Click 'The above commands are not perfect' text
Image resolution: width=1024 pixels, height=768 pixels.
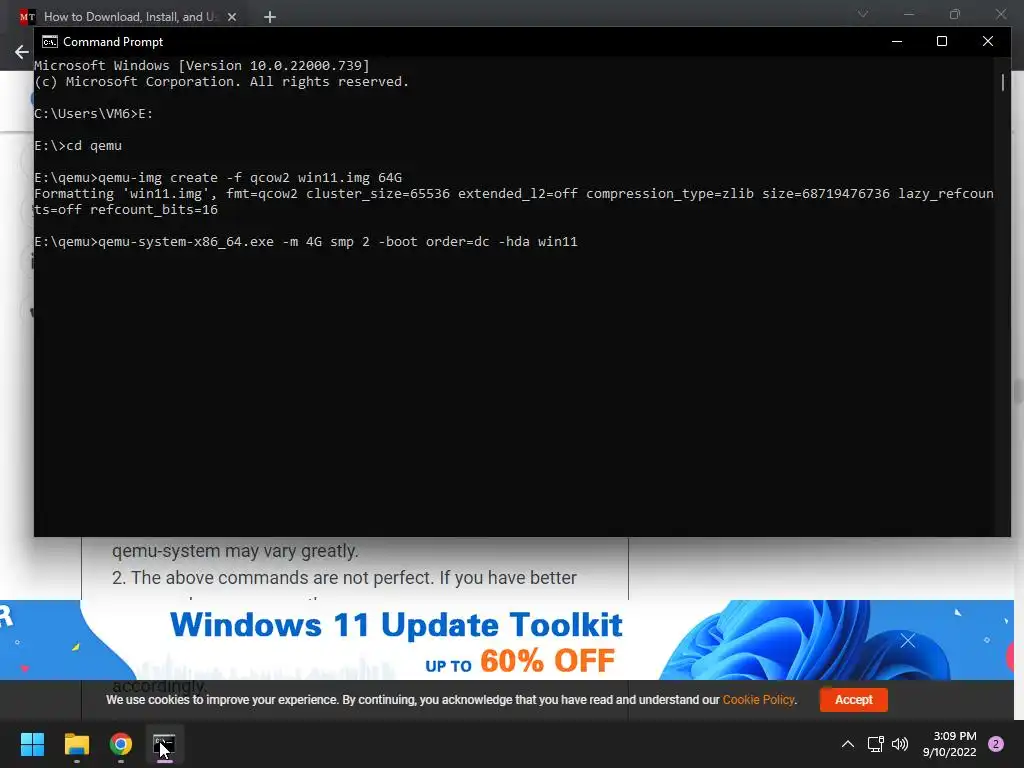click(344, 578)
